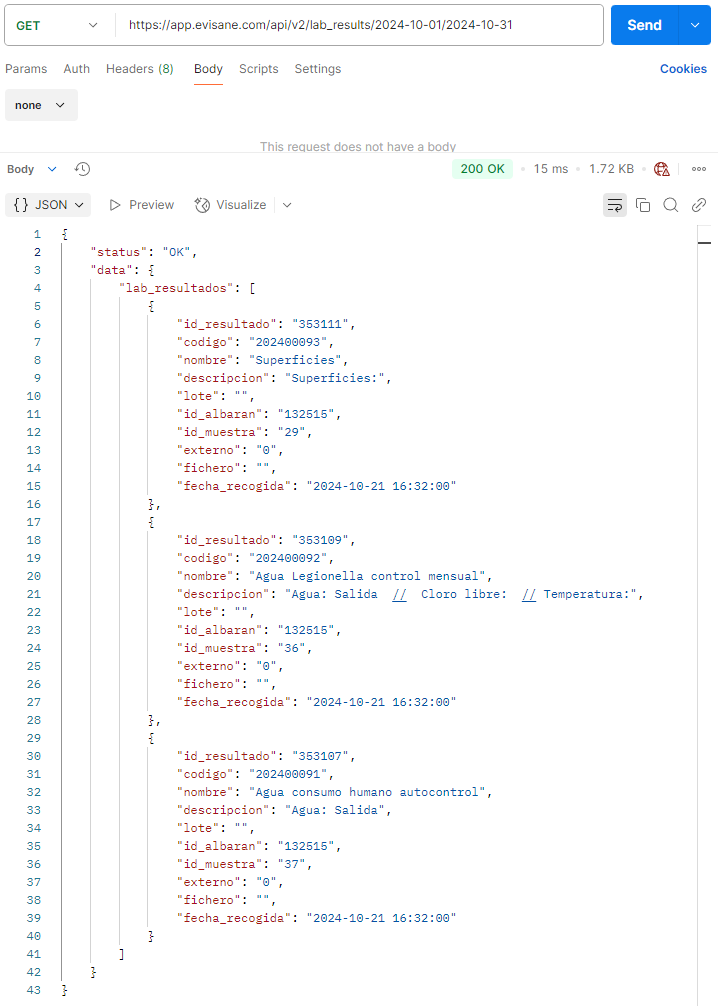The width and height of the screenshot is (718, 1006).
Task: Open search in the response body
Action: click(x=671, y=205)
